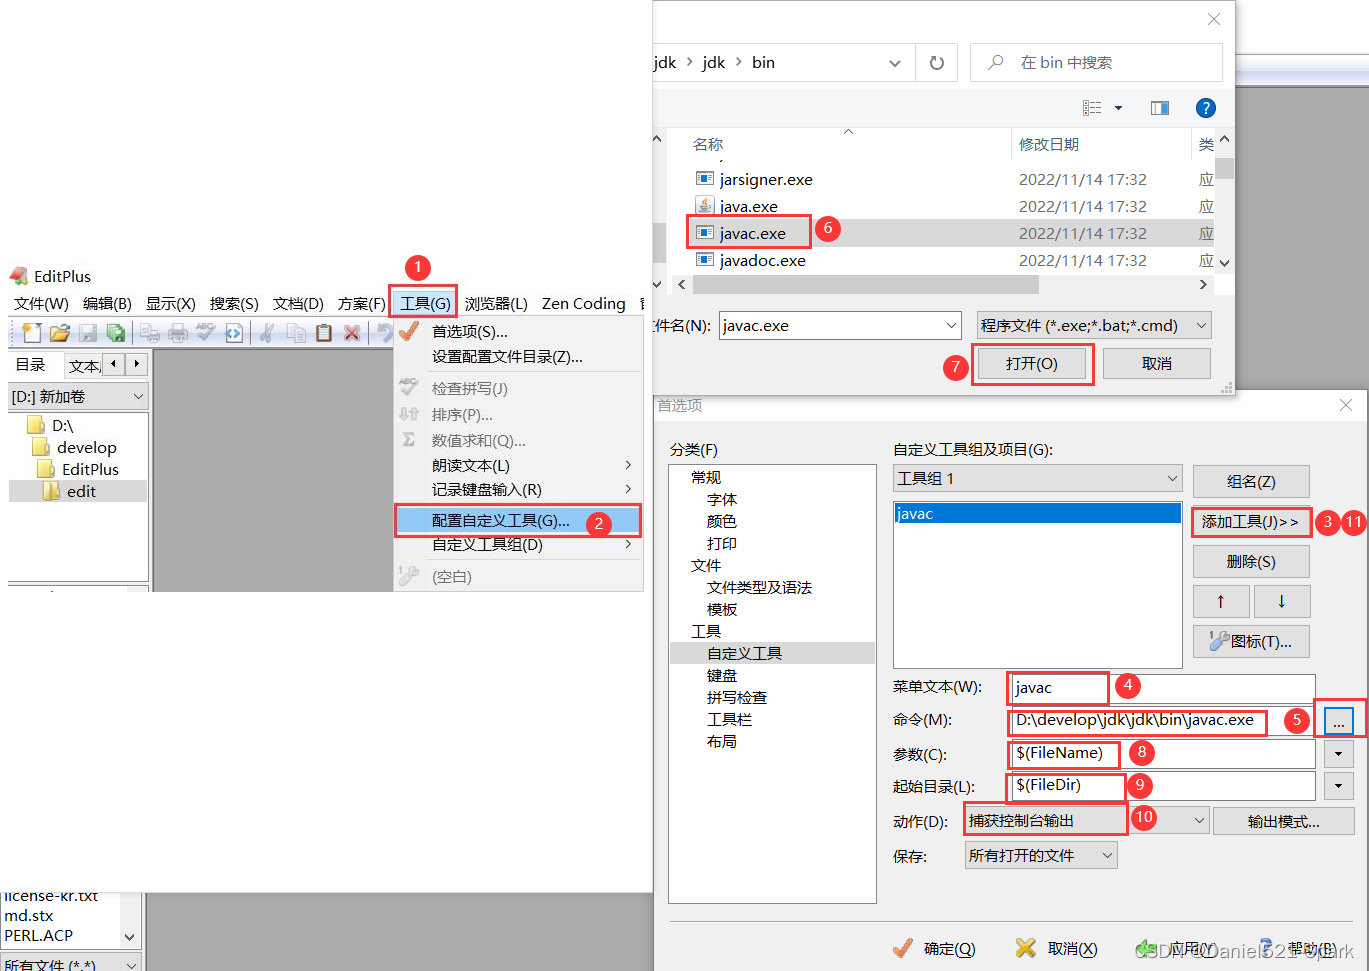This screenshot has height=971, width=1369.
Task: Open the 朗读文本(L) submenu
Action: pyautogui.click(x=518, y=466)
